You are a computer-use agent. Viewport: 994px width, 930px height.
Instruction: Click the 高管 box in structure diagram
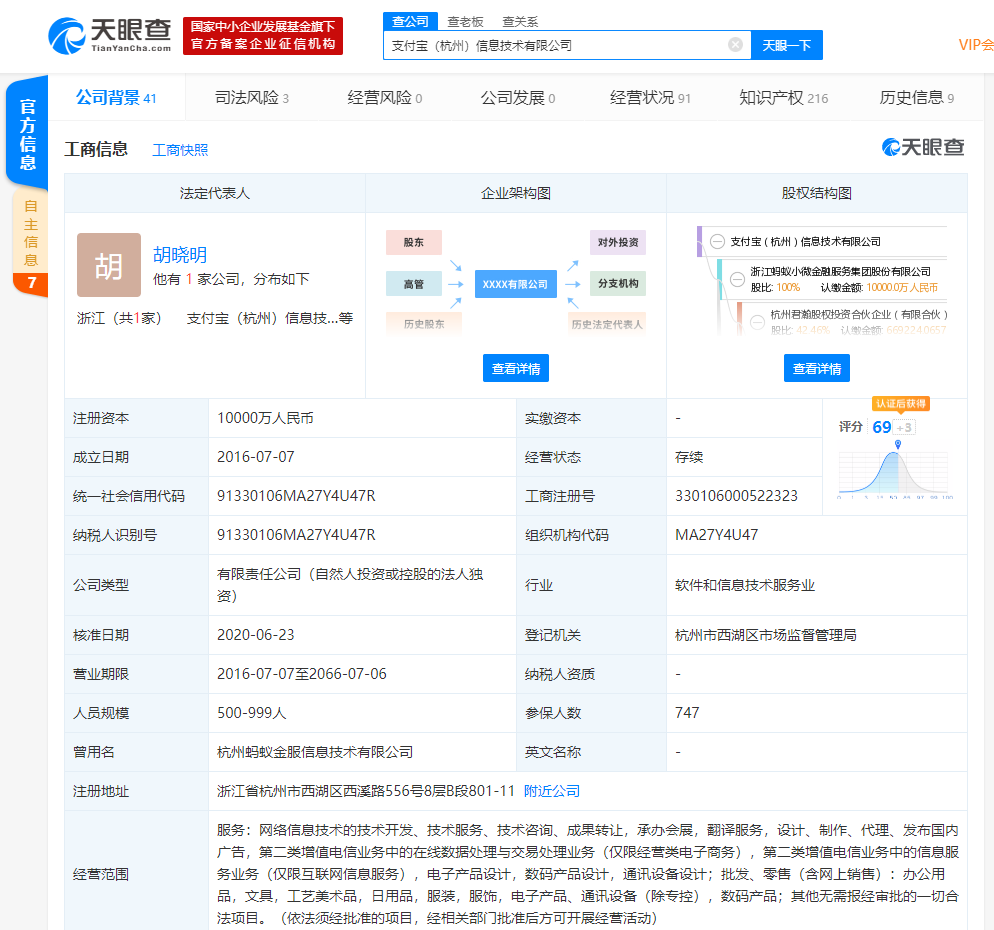point(414,283)
